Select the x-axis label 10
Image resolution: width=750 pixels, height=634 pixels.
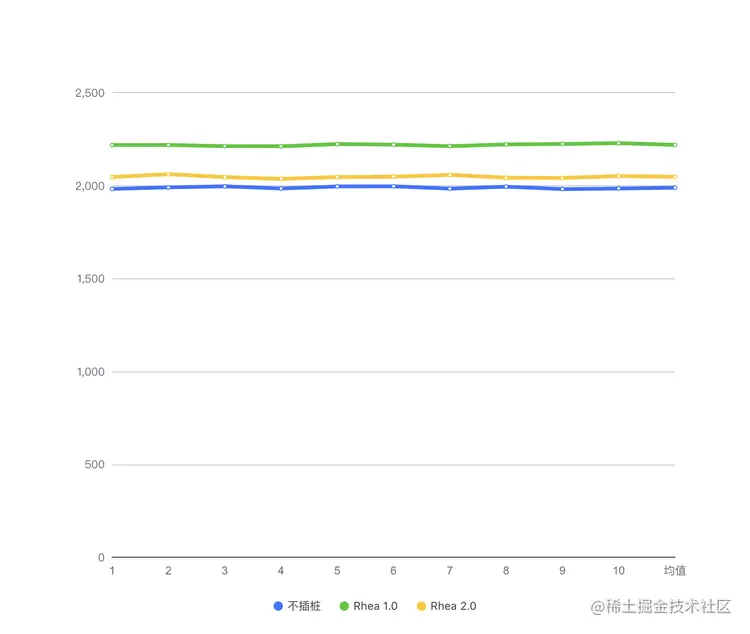click(619, 570)
